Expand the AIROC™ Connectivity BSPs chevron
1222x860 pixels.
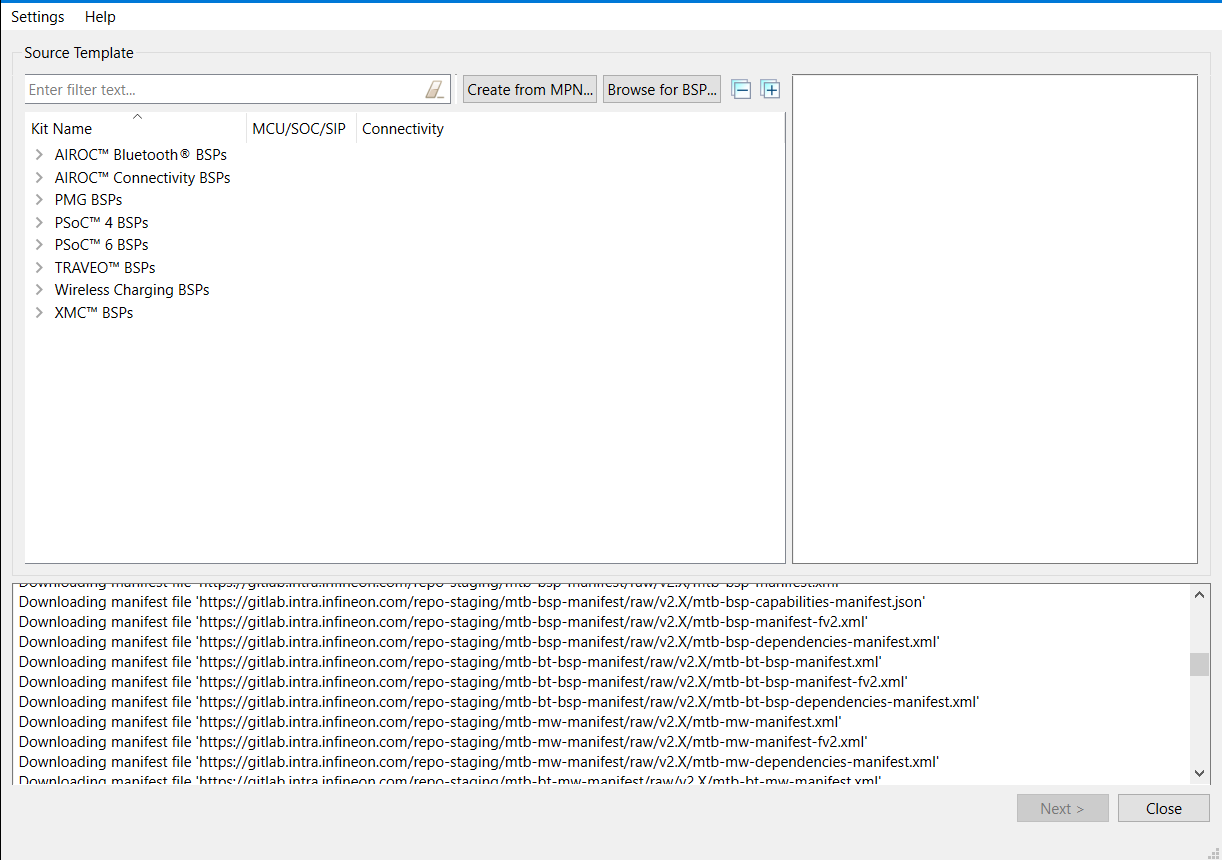coord(39,178)
